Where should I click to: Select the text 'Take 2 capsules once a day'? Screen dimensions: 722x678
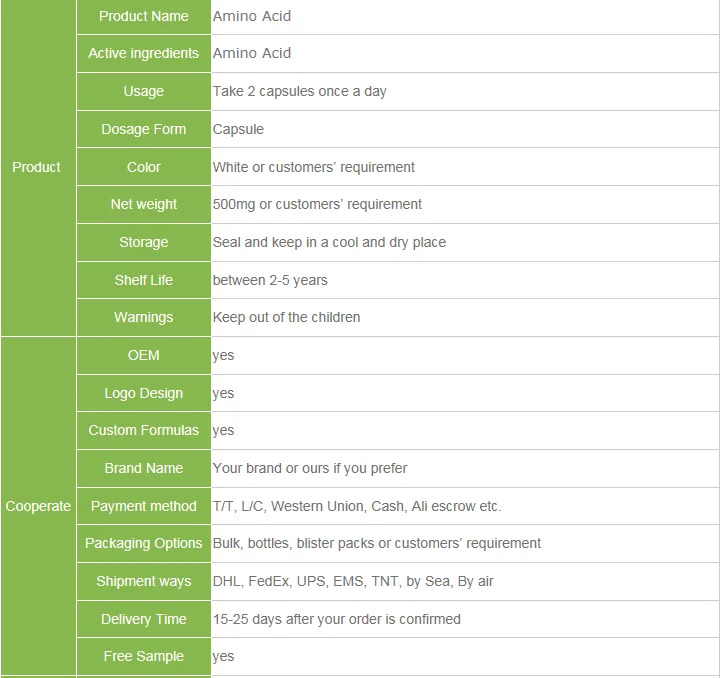[299, 91]
